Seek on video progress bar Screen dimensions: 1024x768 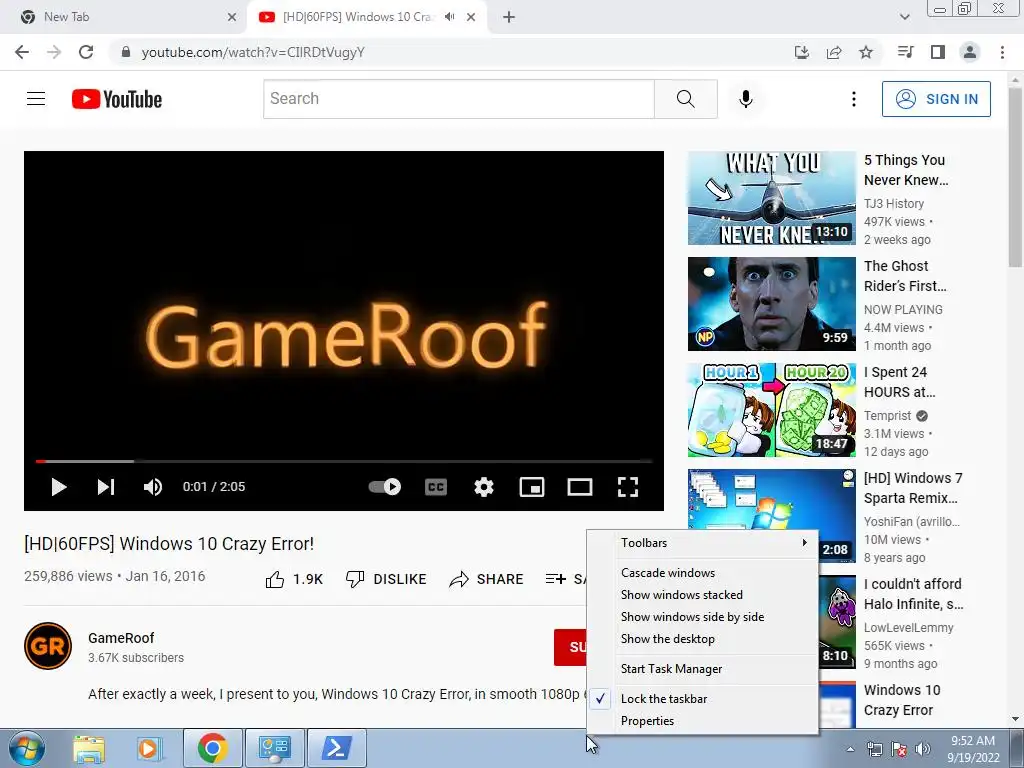coord(344,461)
